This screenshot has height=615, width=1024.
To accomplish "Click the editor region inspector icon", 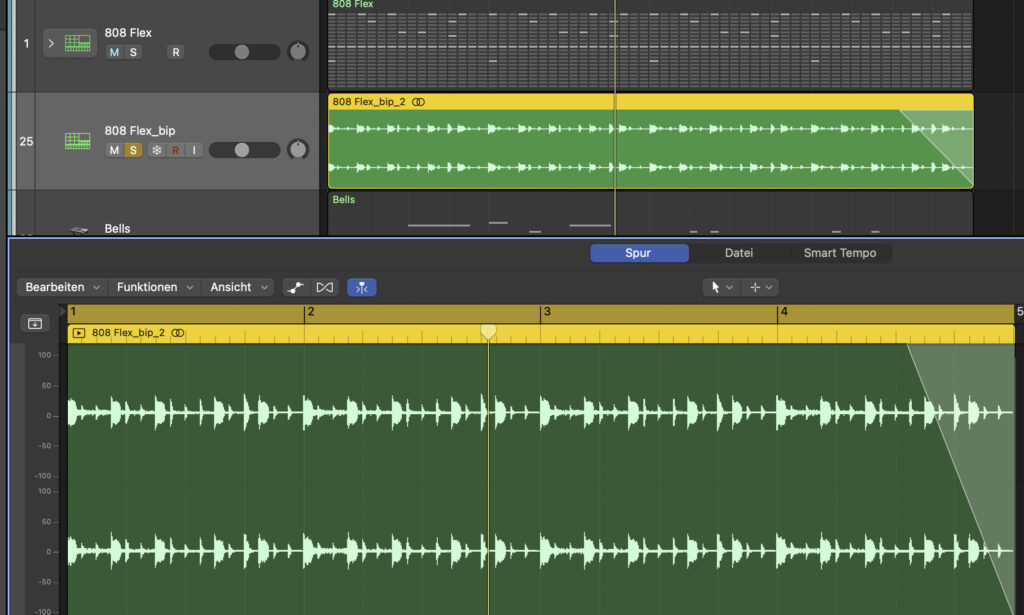I will (x=35, y=323).
